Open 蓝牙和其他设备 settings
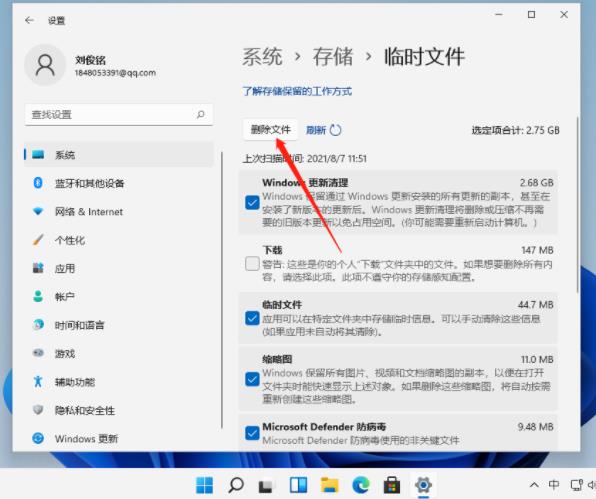Viewport: 596px width, 499px height. (119, 183)
